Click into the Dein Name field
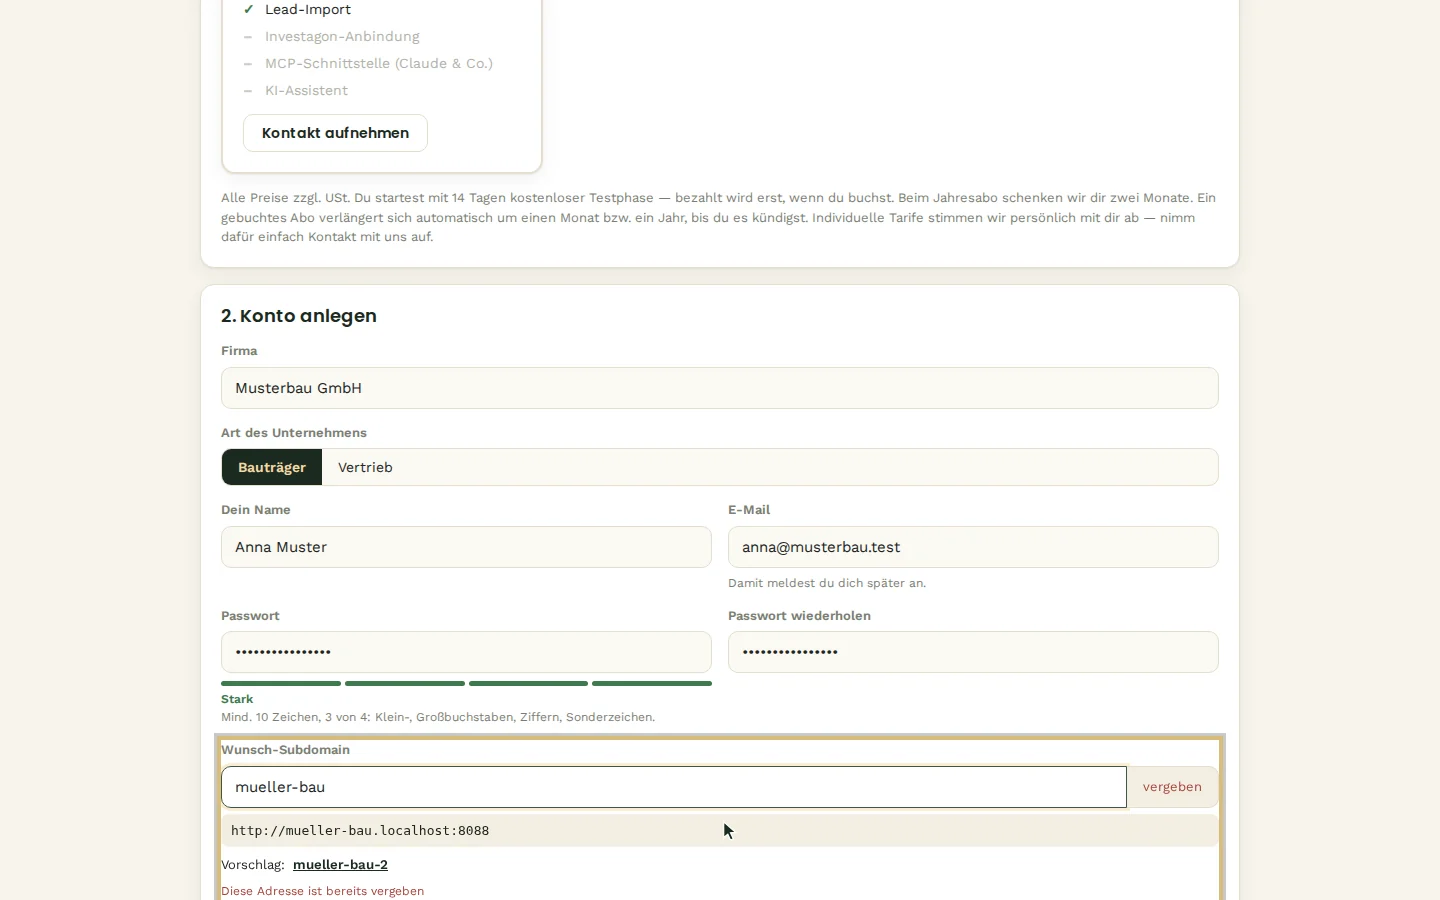 466,547
